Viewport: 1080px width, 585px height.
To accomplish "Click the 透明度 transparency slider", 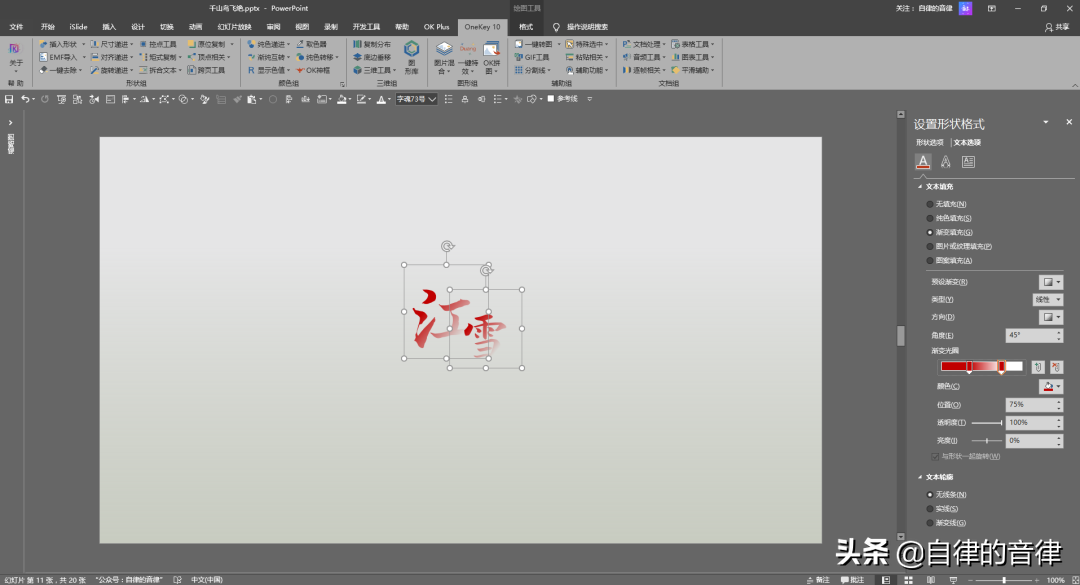I will [x=986, y=423].
